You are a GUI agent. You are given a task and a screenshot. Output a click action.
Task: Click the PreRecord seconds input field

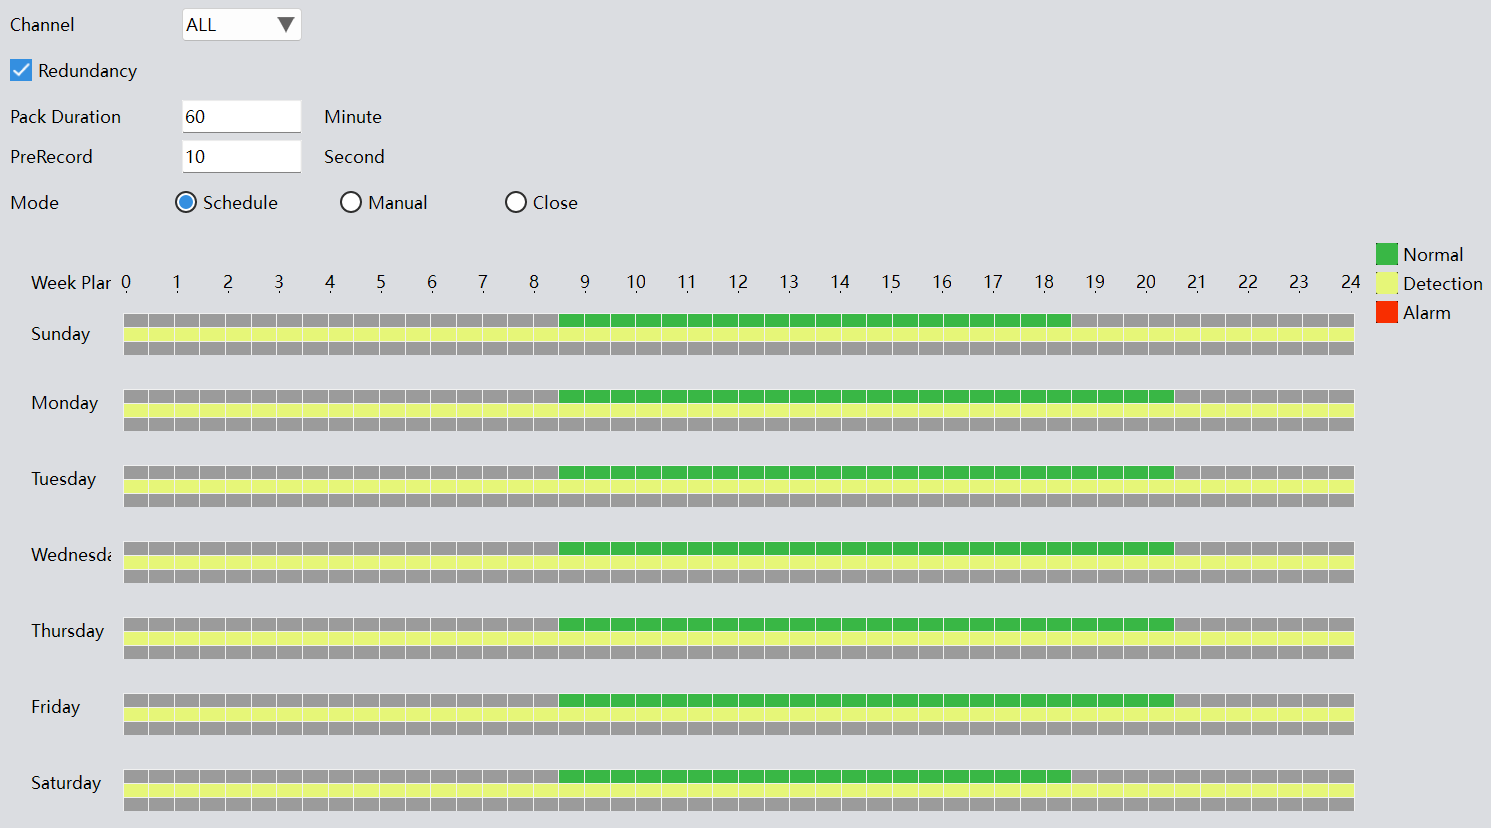point(241,156)
